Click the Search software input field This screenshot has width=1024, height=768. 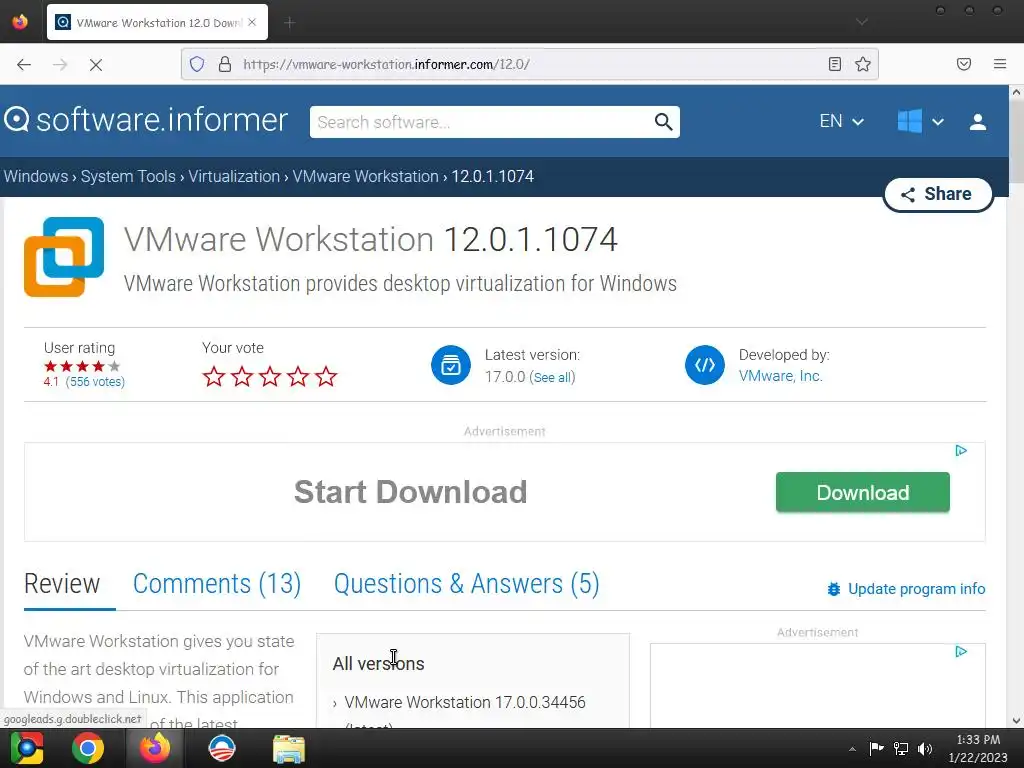click(x=482, y=122)
